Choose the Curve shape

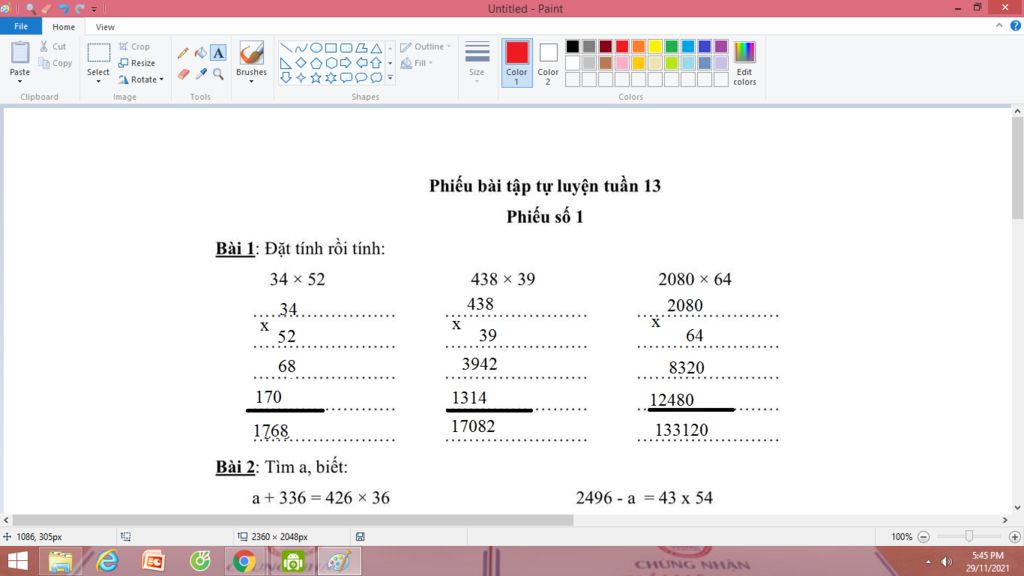(x=300, y=48)
